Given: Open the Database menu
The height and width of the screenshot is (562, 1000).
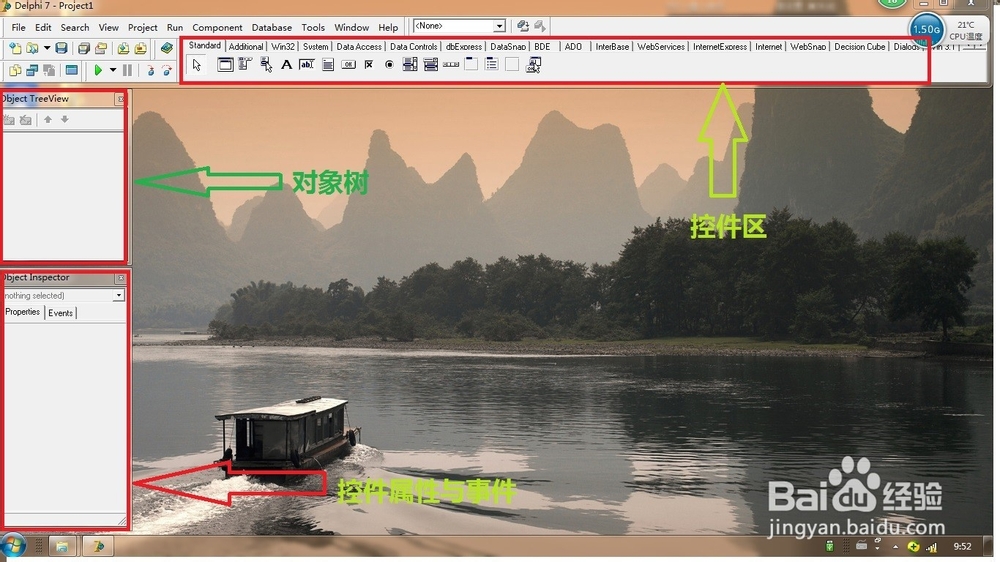Looking at the screenshot, I should coord(272,27).
